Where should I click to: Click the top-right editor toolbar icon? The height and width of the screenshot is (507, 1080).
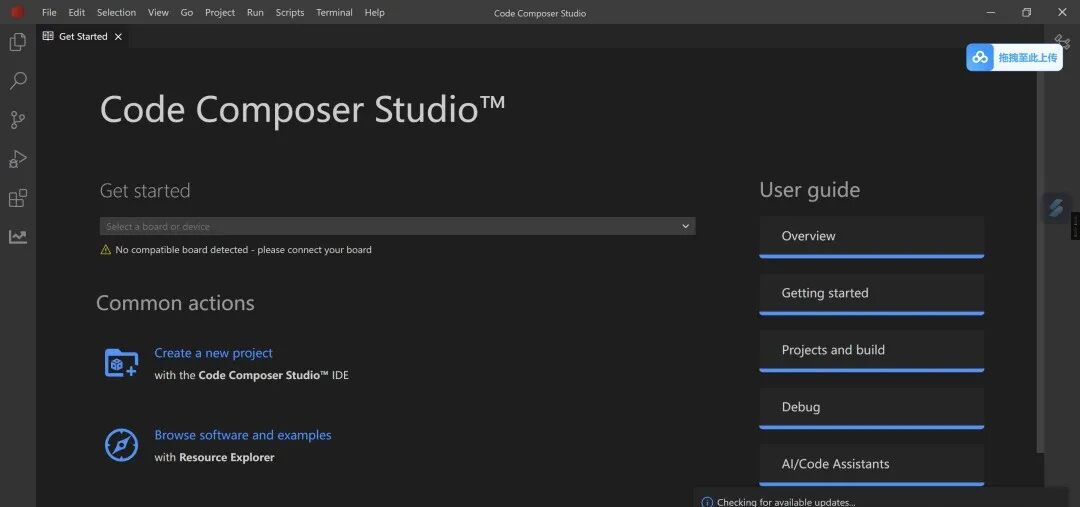click(1061, 41)
